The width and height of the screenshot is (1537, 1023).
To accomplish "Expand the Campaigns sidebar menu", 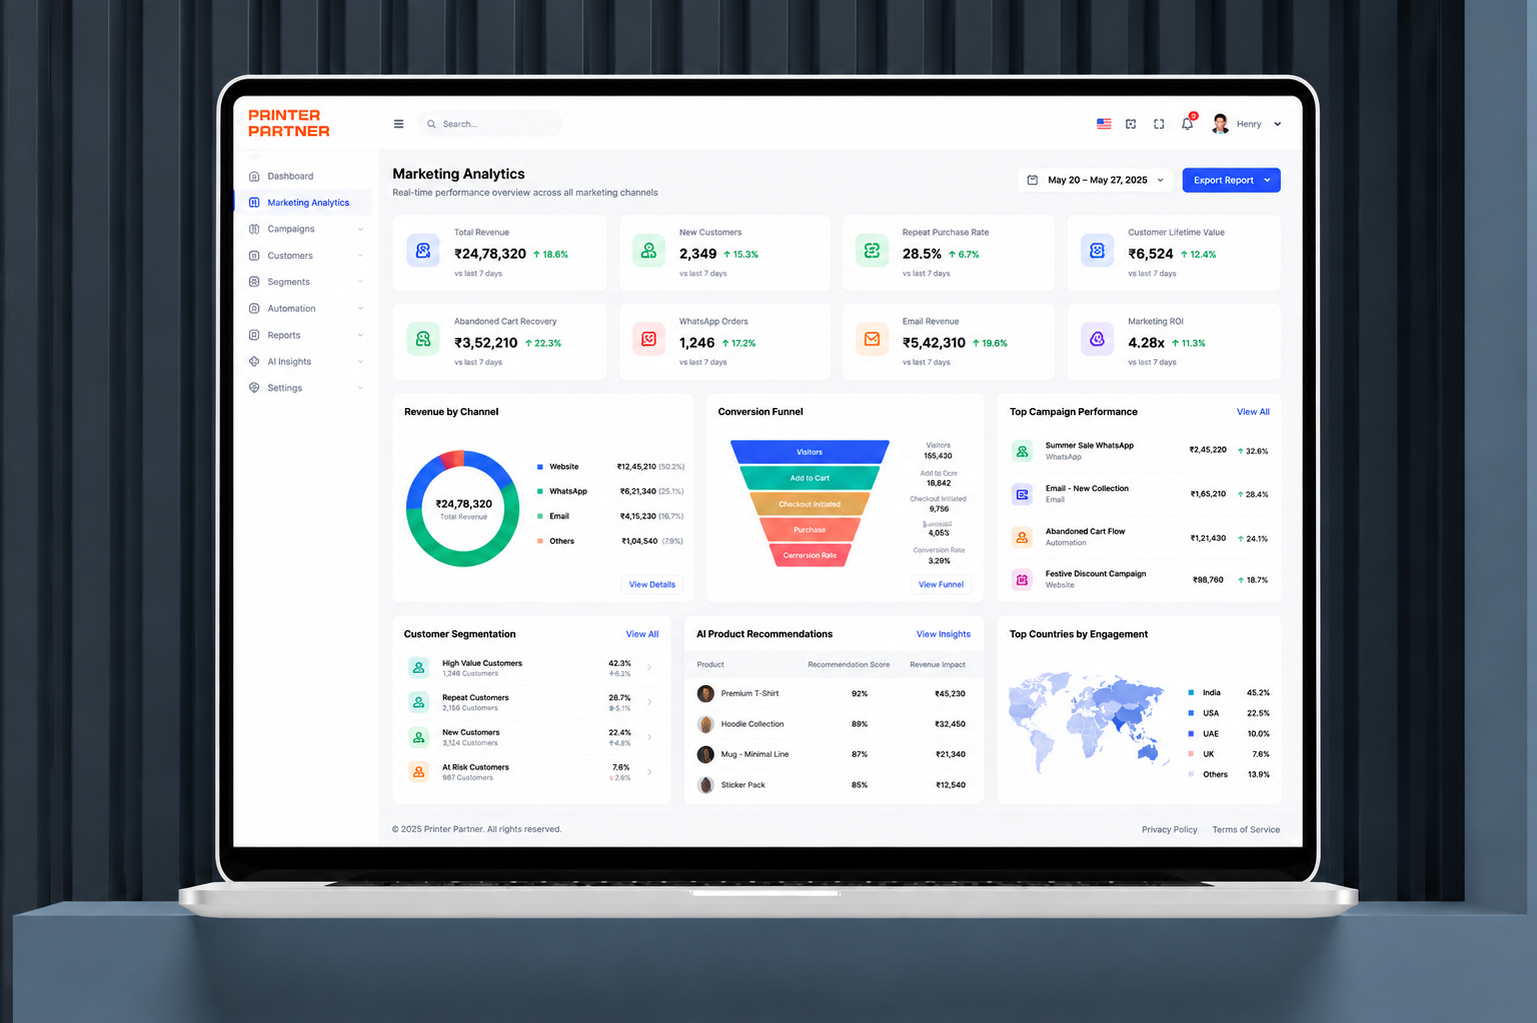I will tap(360, 229).
